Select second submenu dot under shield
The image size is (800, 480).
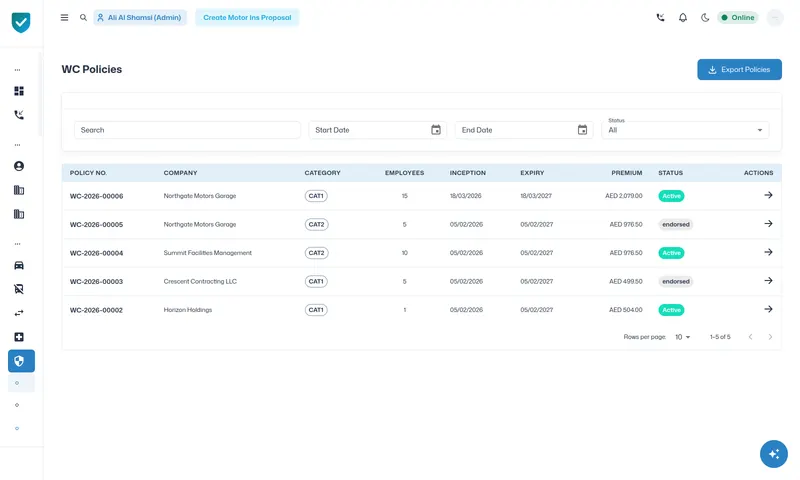[x=17, y=405]
